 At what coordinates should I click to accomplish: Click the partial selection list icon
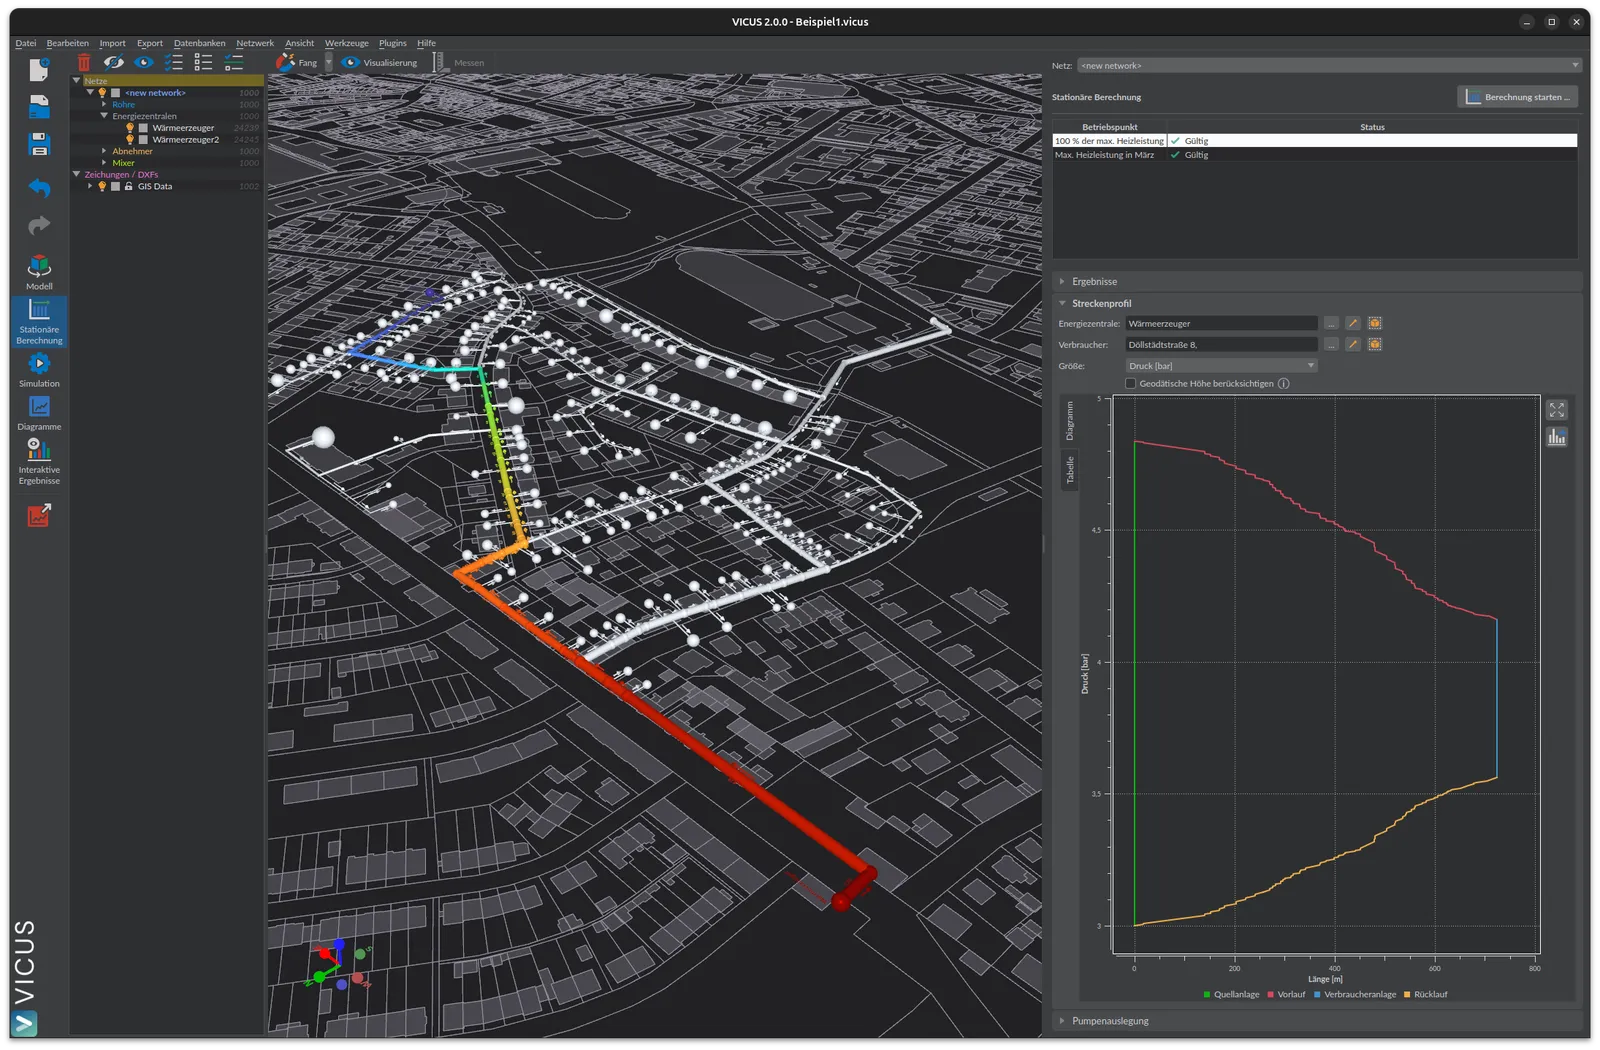click(234, 62)
